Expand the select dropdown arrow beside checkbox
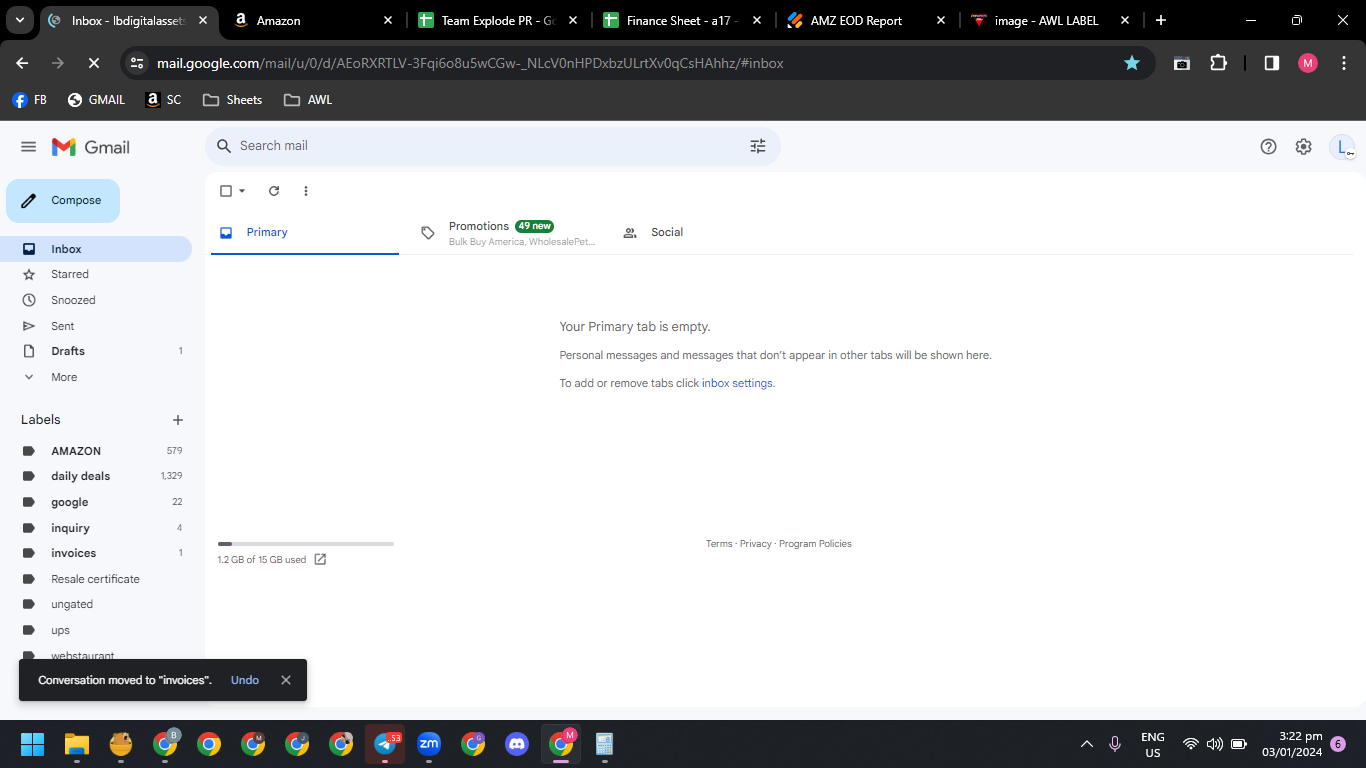Viewport: 1366px width, 768px height. [242, 191]
